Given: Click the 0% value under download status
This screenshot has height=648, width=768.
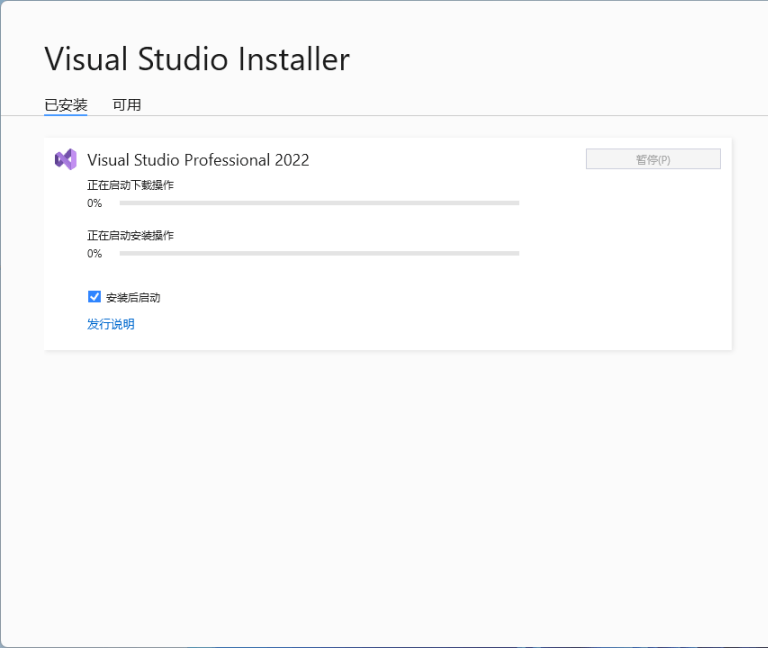Looking at the screenshot, I should [95, 203].
